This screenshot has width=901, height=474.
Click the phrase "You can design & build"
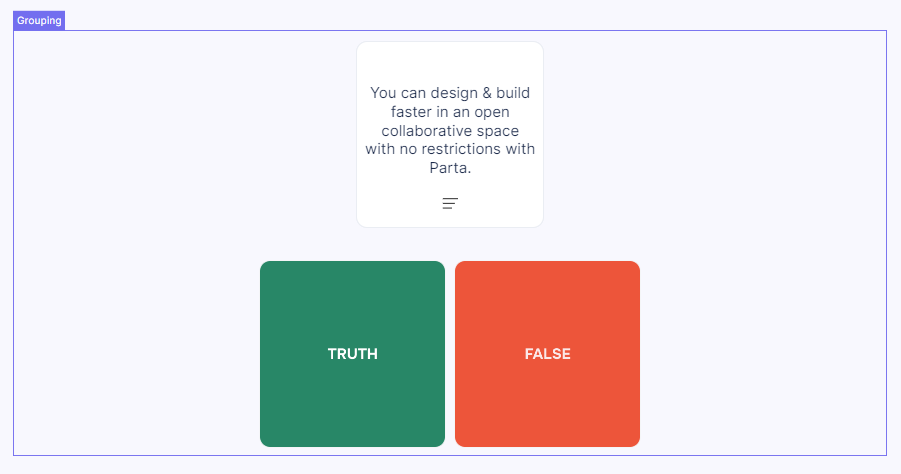(450, 93)
